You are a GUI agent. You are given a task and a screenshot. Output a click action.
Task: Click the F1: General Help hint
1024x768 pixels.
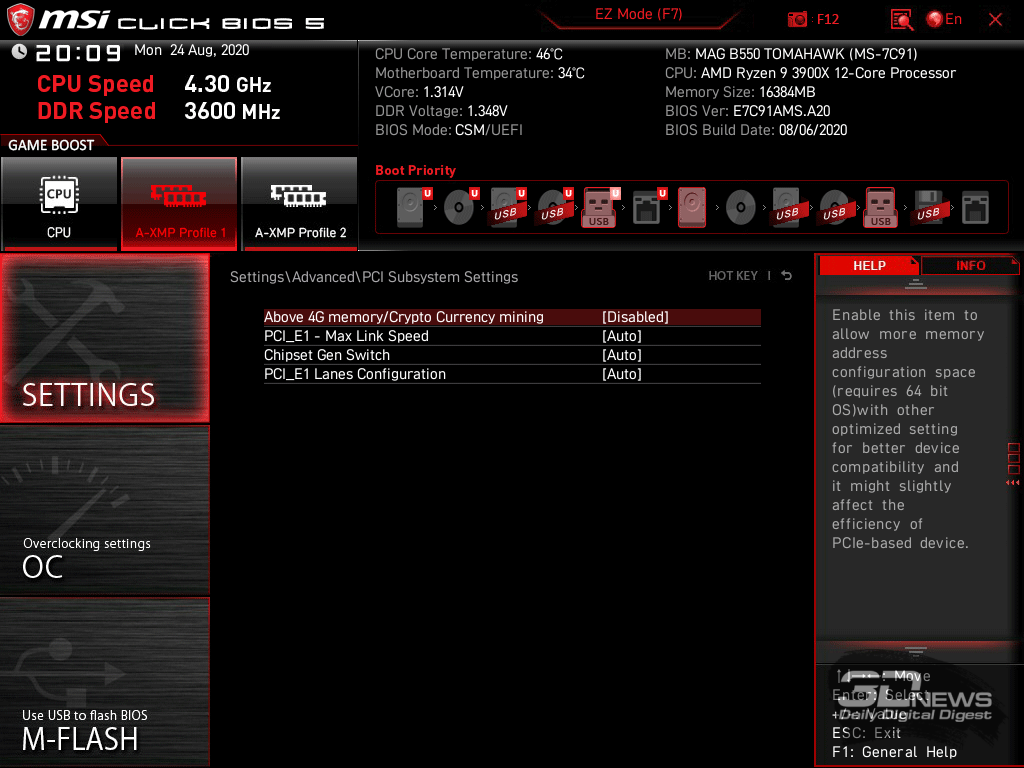point(894,752)
